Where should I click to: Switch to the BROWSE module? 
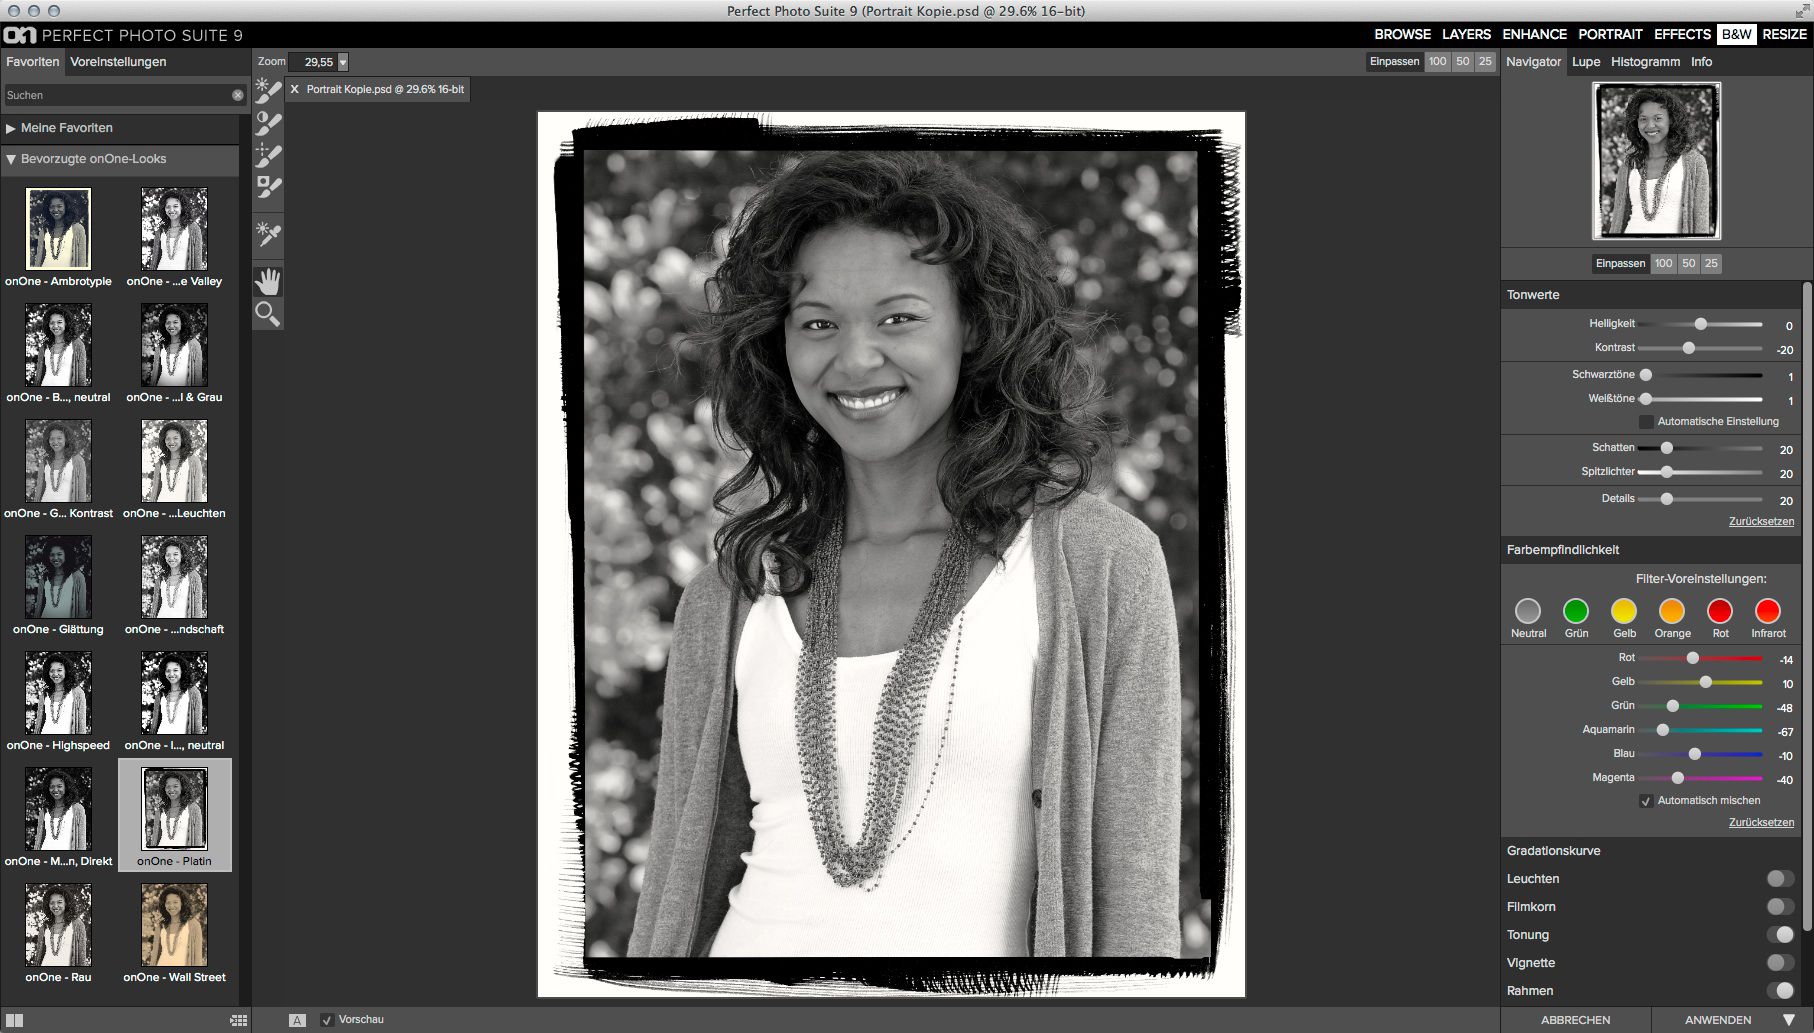pos(1402,34)
